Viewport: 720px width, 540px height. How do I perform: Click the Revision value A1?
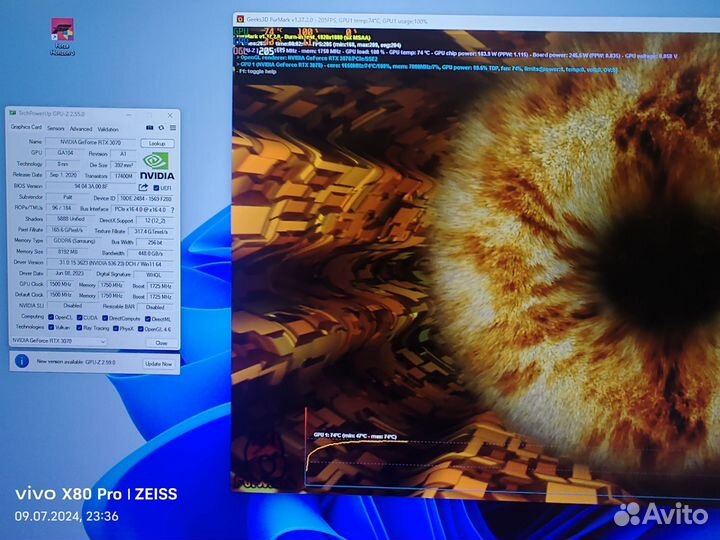click(x=123, y=154)
